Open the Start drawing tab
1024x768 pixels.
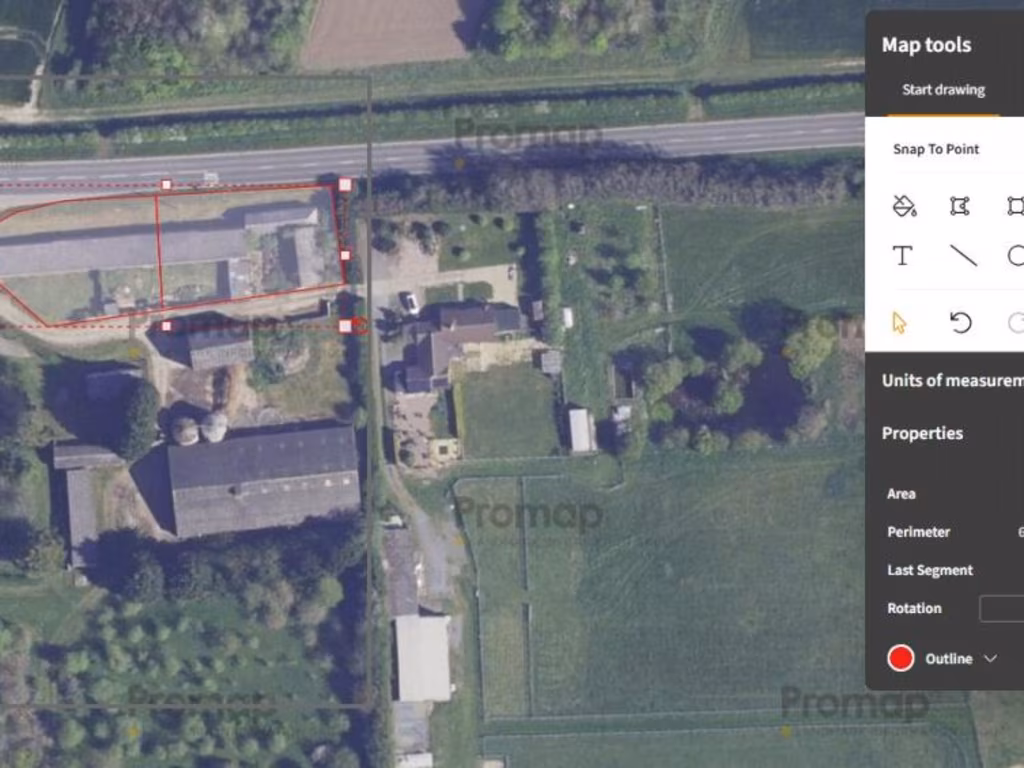tap(943, 90)
